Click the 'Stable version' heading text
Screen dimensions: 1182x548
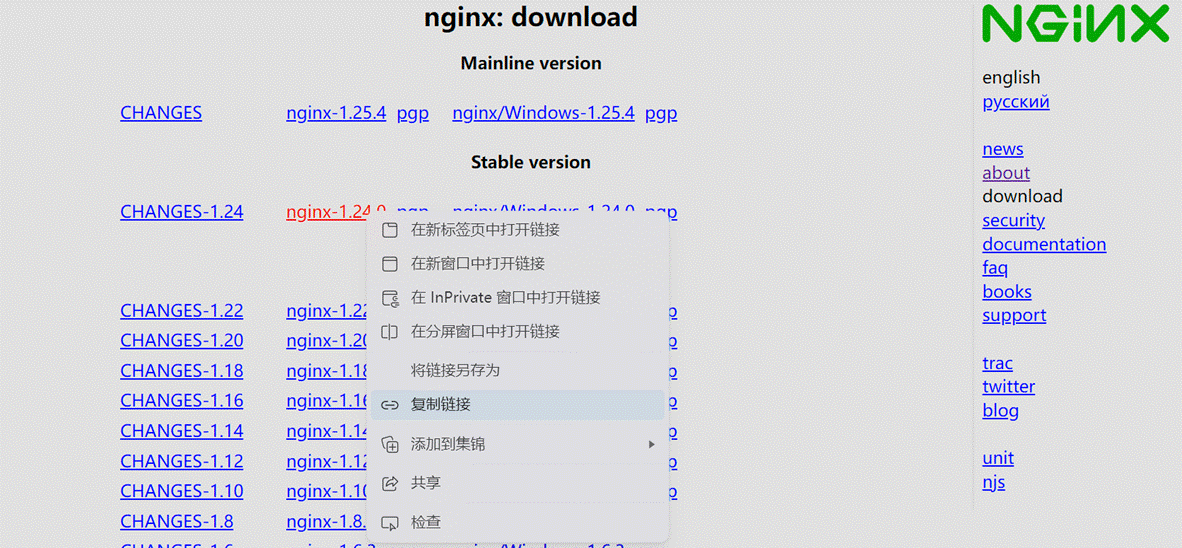point(531,162)
